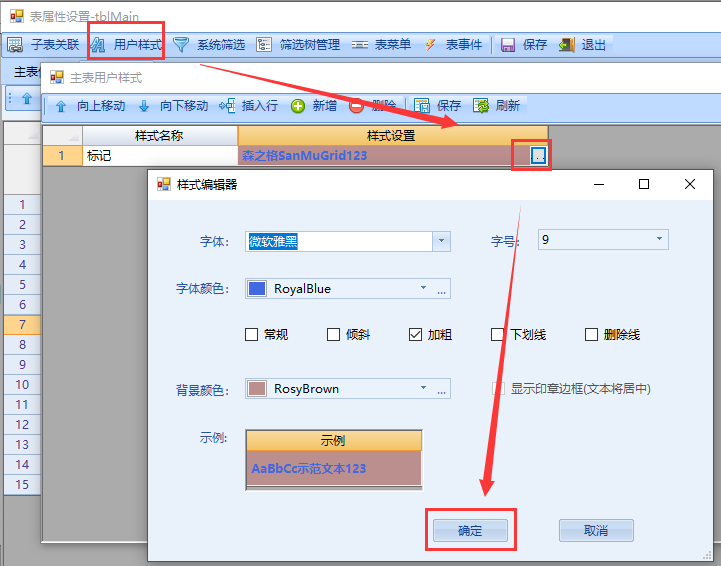Click the 向上移动 arrow icon in 主表用户样式
Image resolution: width=721 pixels, height=566 pixels.
click(x=61, y=106)
